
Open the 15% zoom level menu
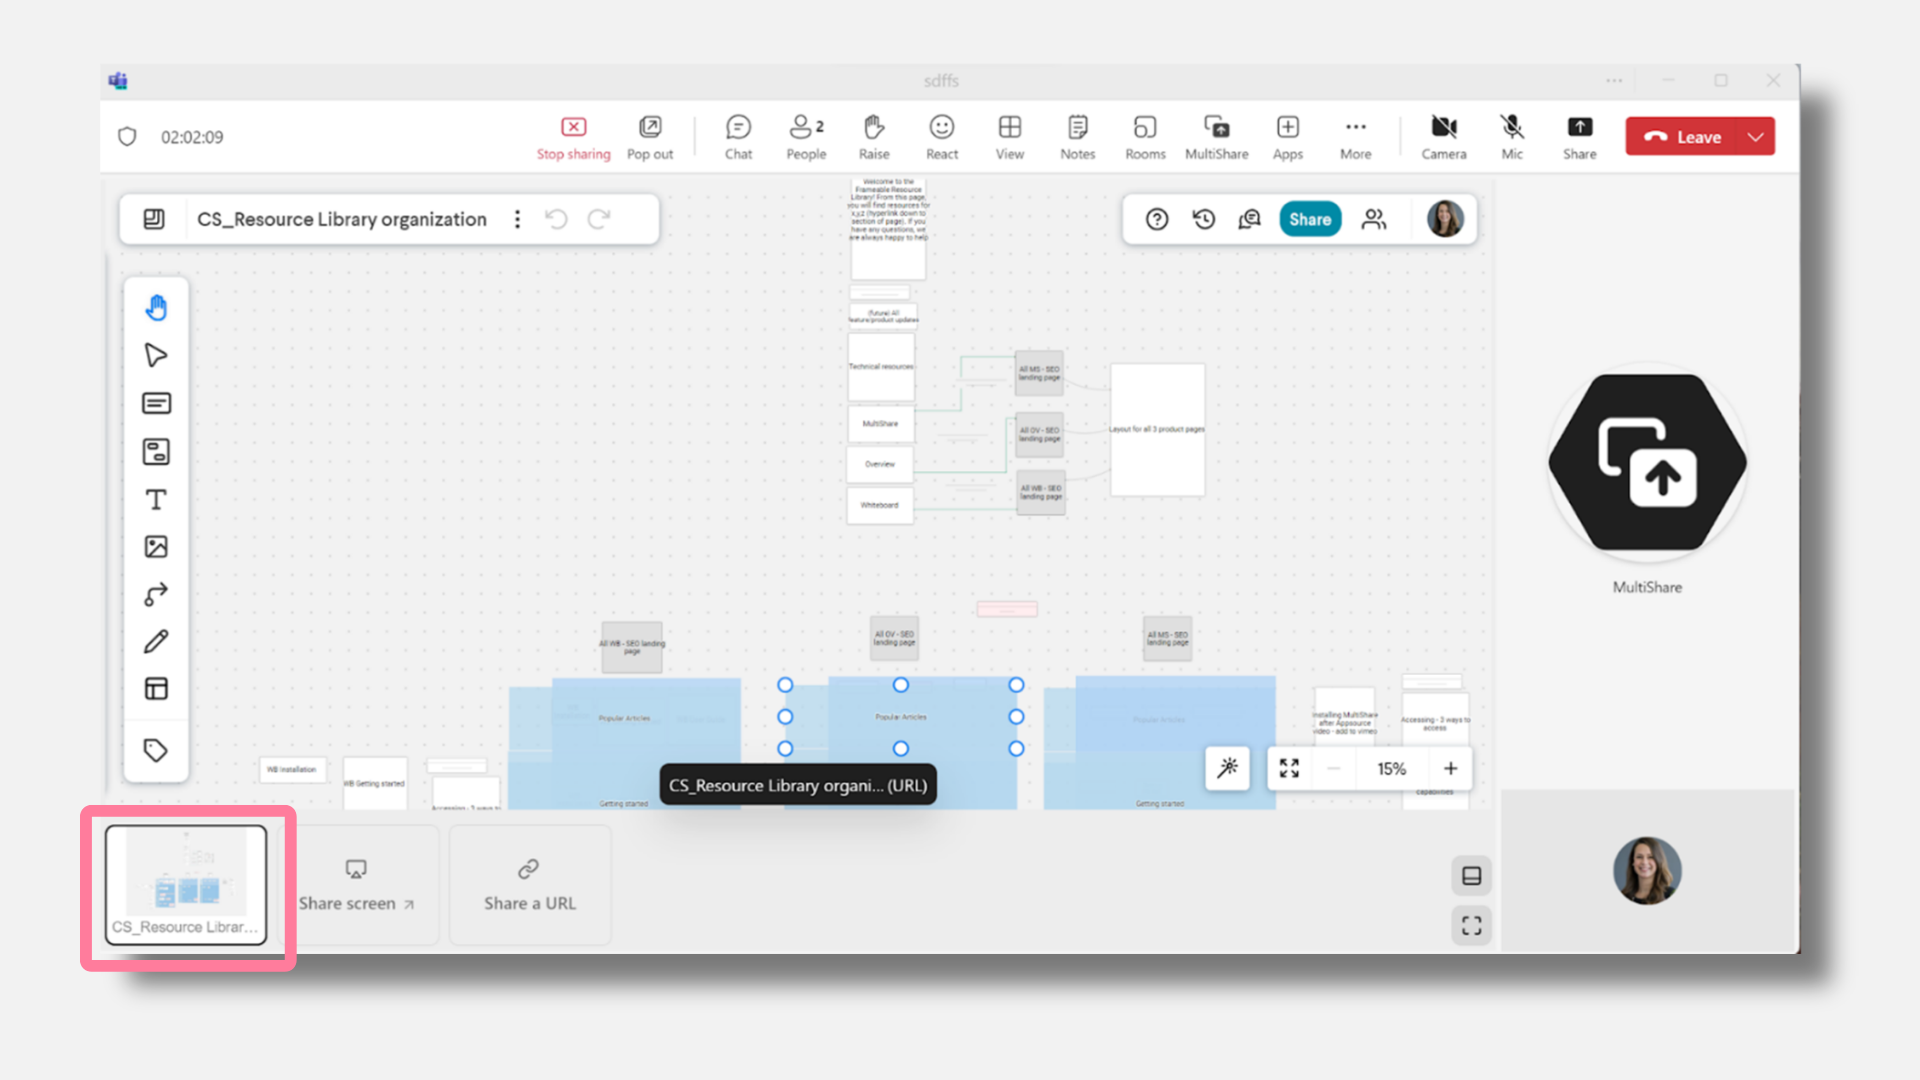point(1391,768)
